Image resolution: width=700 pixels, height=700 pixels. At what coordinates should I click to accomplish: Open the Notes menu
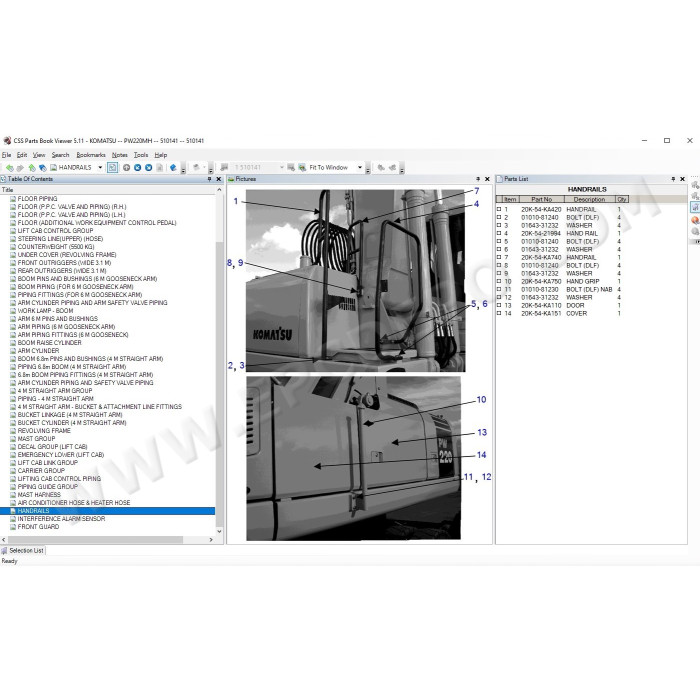point(120,155)
